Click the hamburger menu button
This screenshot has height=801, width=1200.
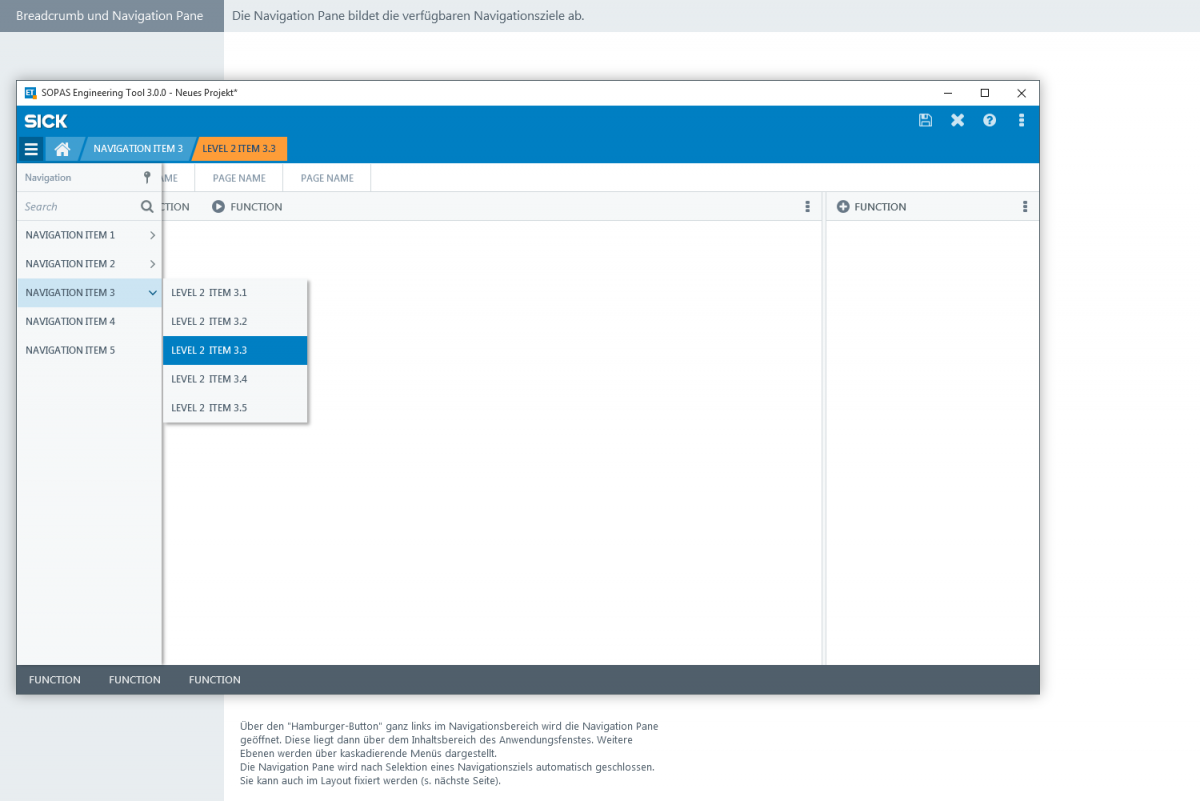click(31, 149)
